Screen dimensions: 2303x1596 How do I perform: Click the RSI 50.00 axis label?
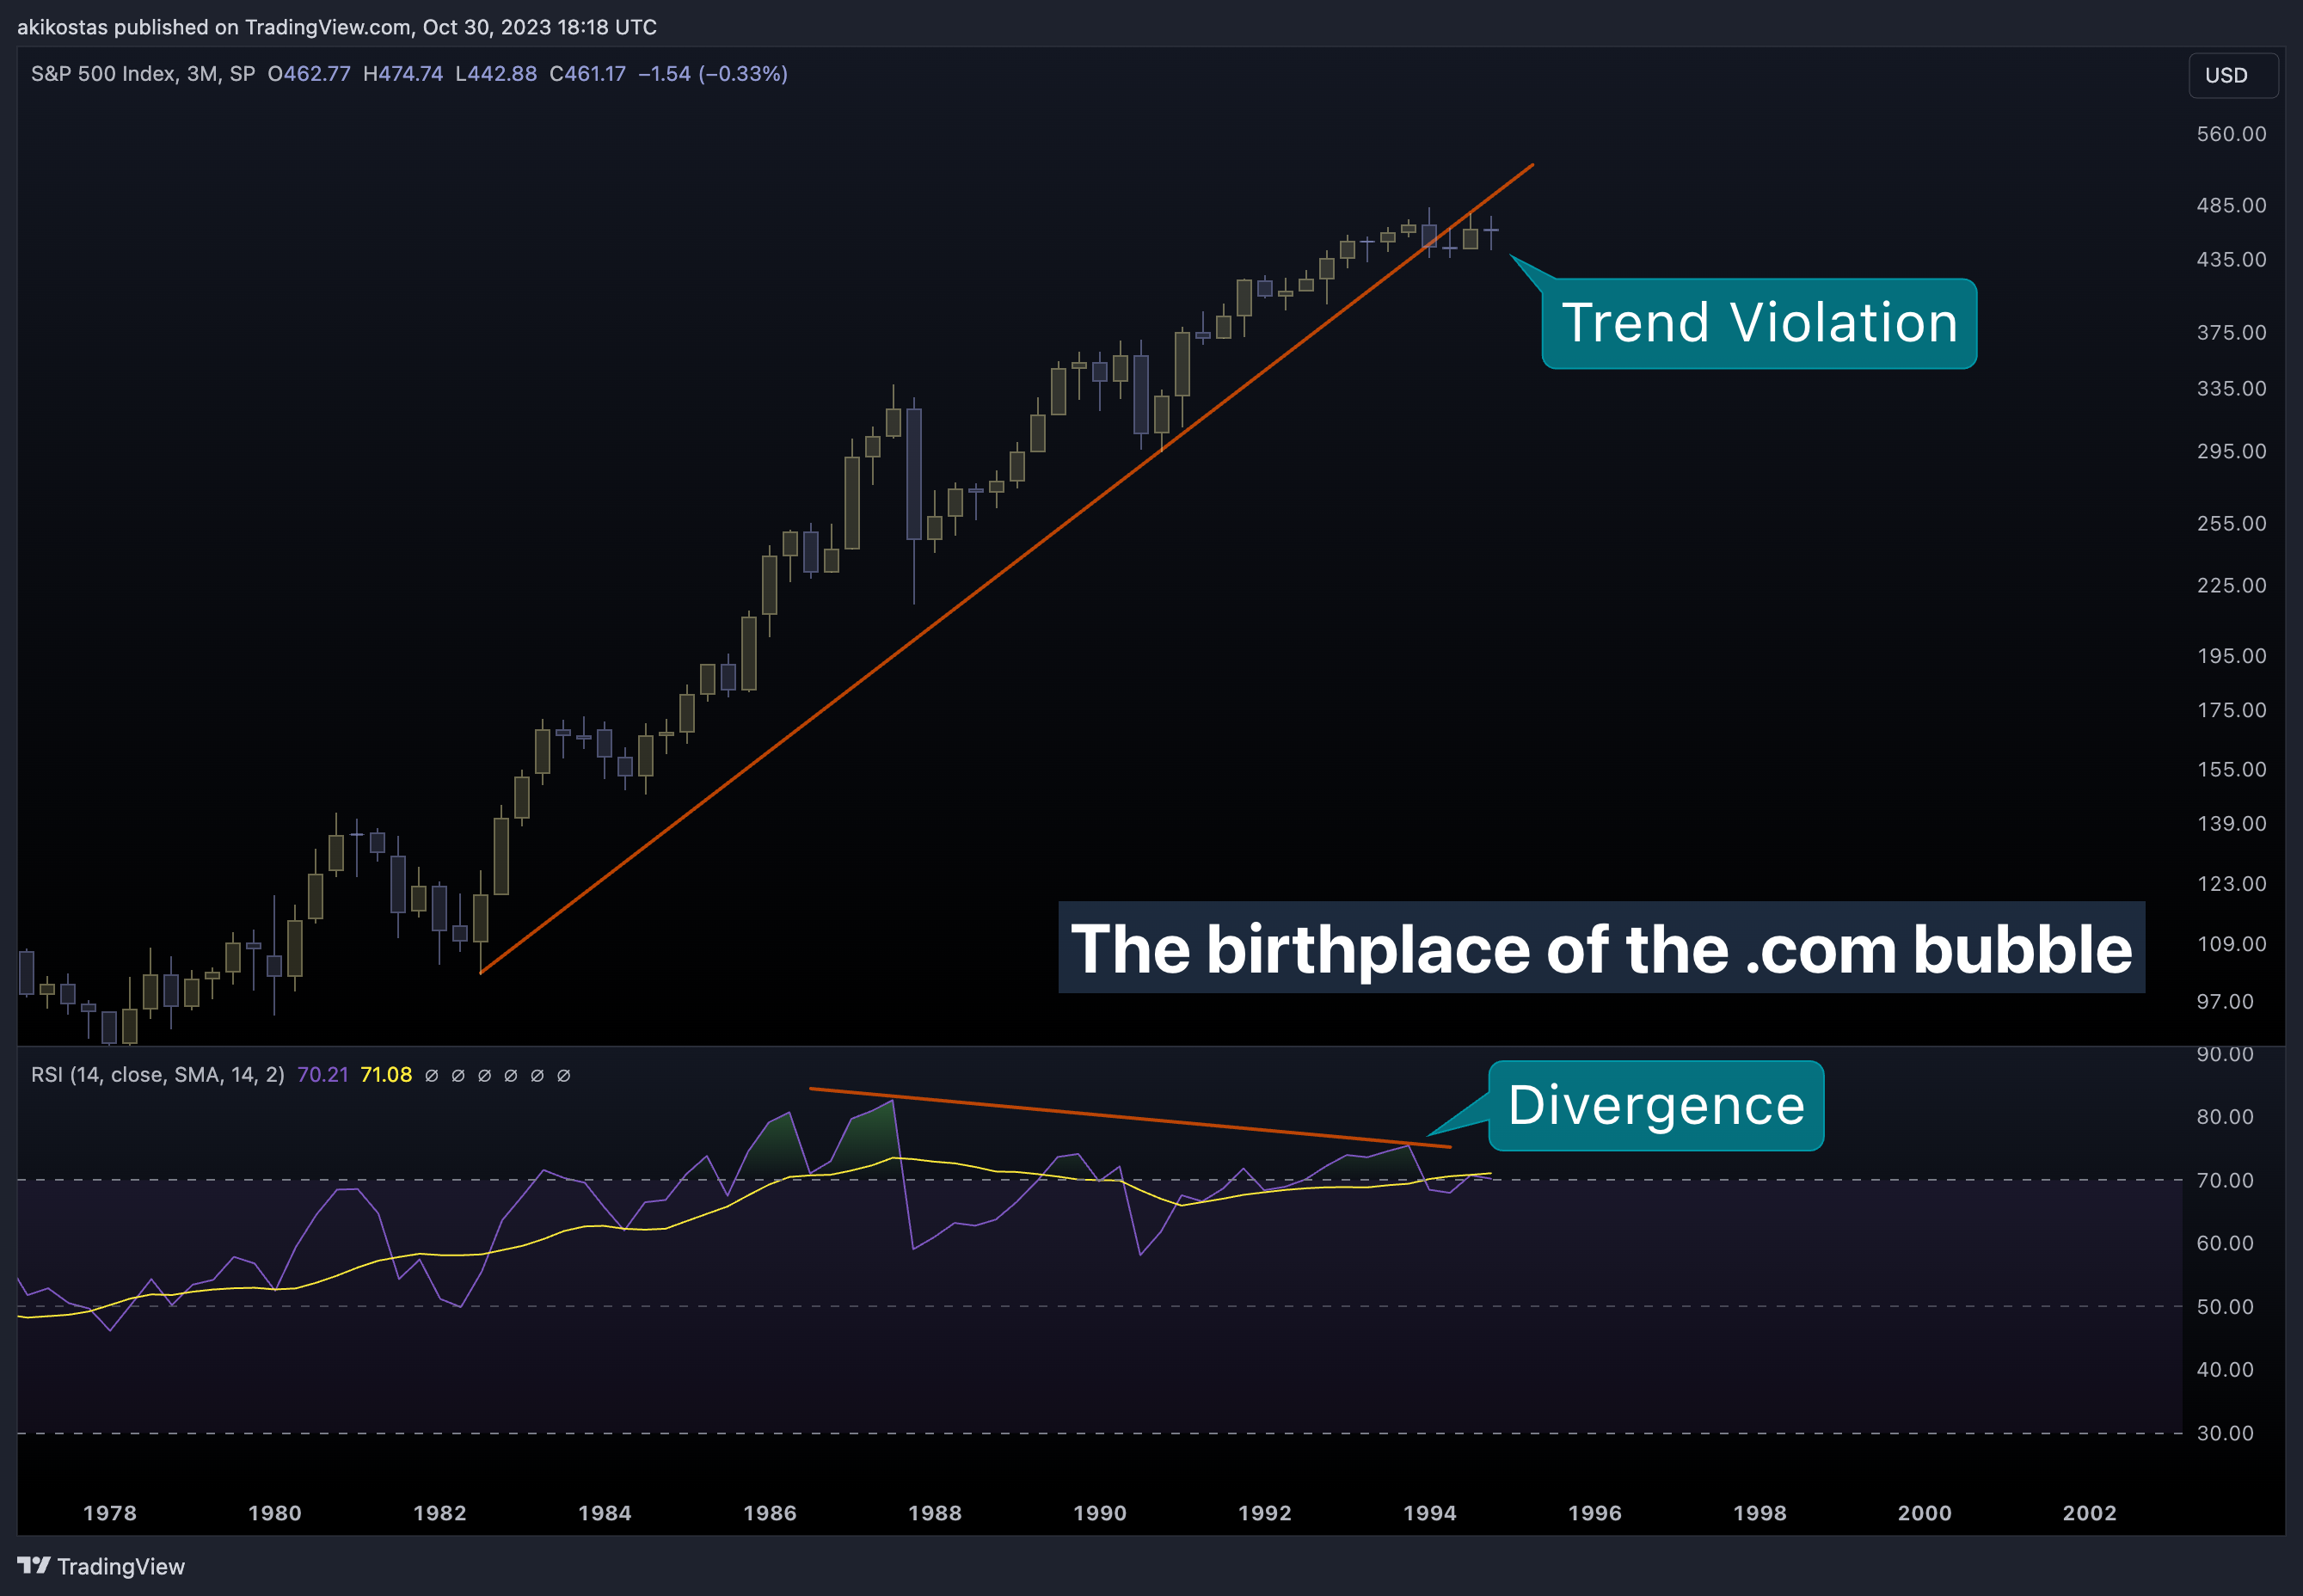click(2225, 1306)
